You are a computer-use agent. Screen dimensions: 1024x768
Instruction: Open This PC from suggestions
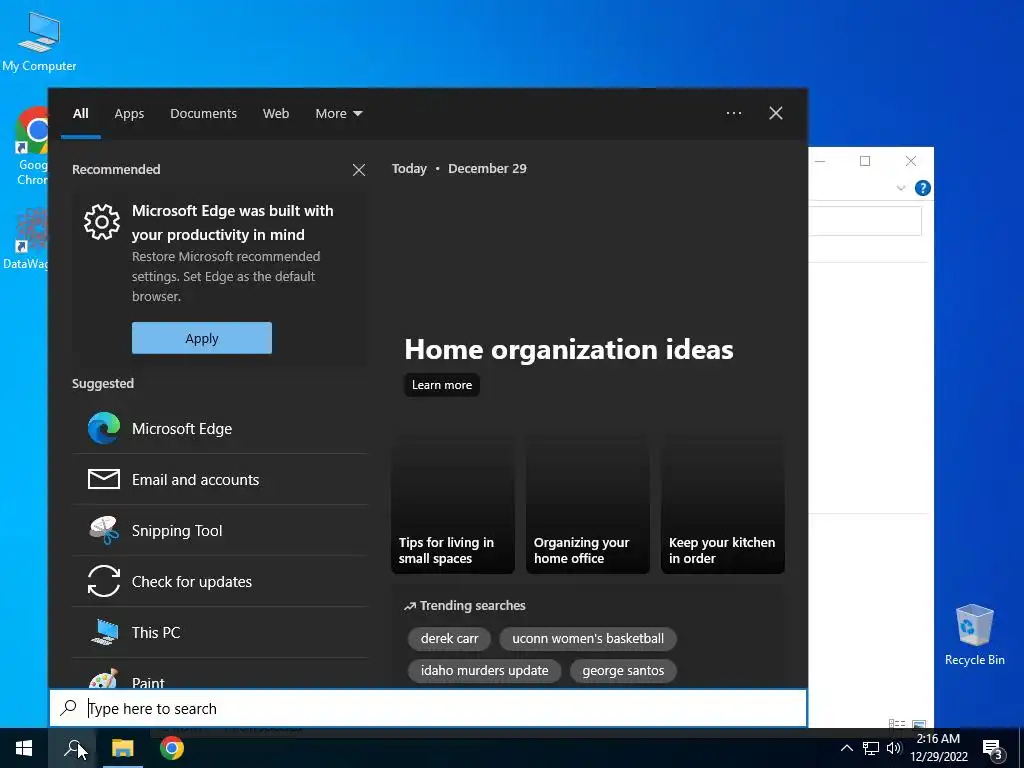click(x=220, y=632)
